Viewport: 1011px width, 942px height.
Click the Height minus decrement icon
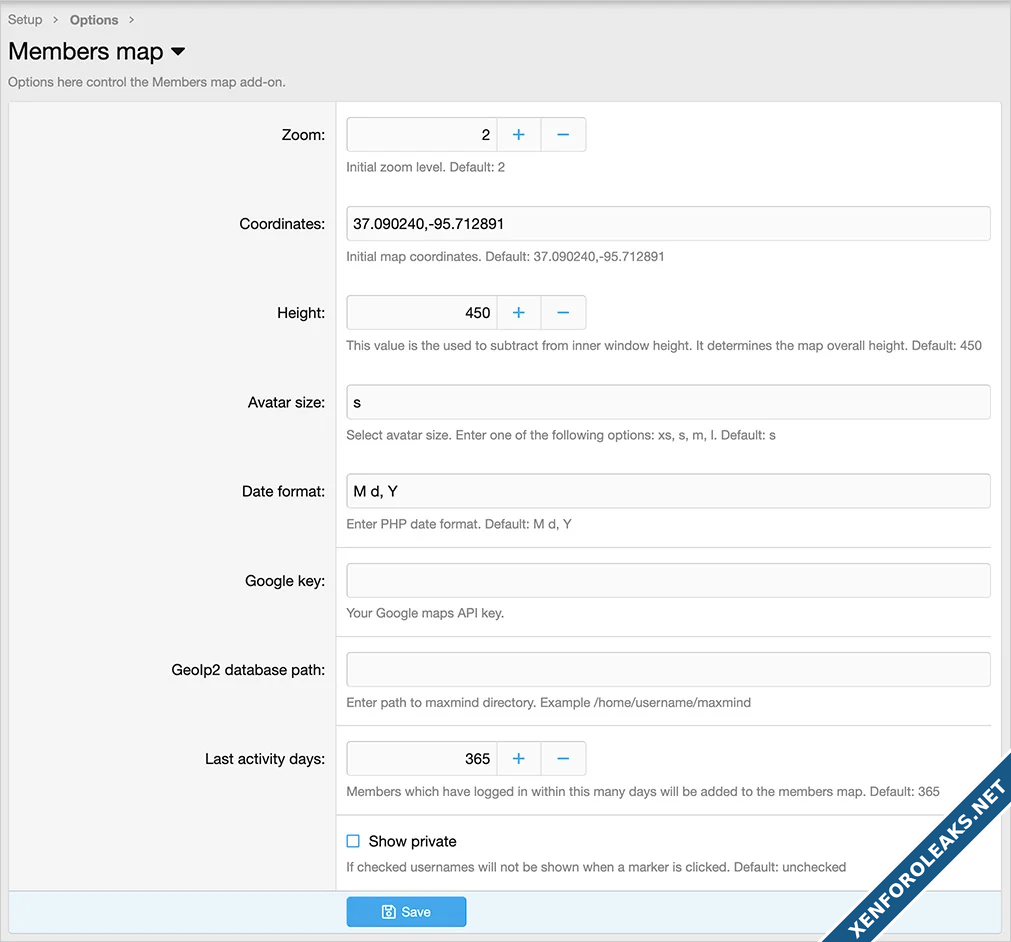pos(563,313)
